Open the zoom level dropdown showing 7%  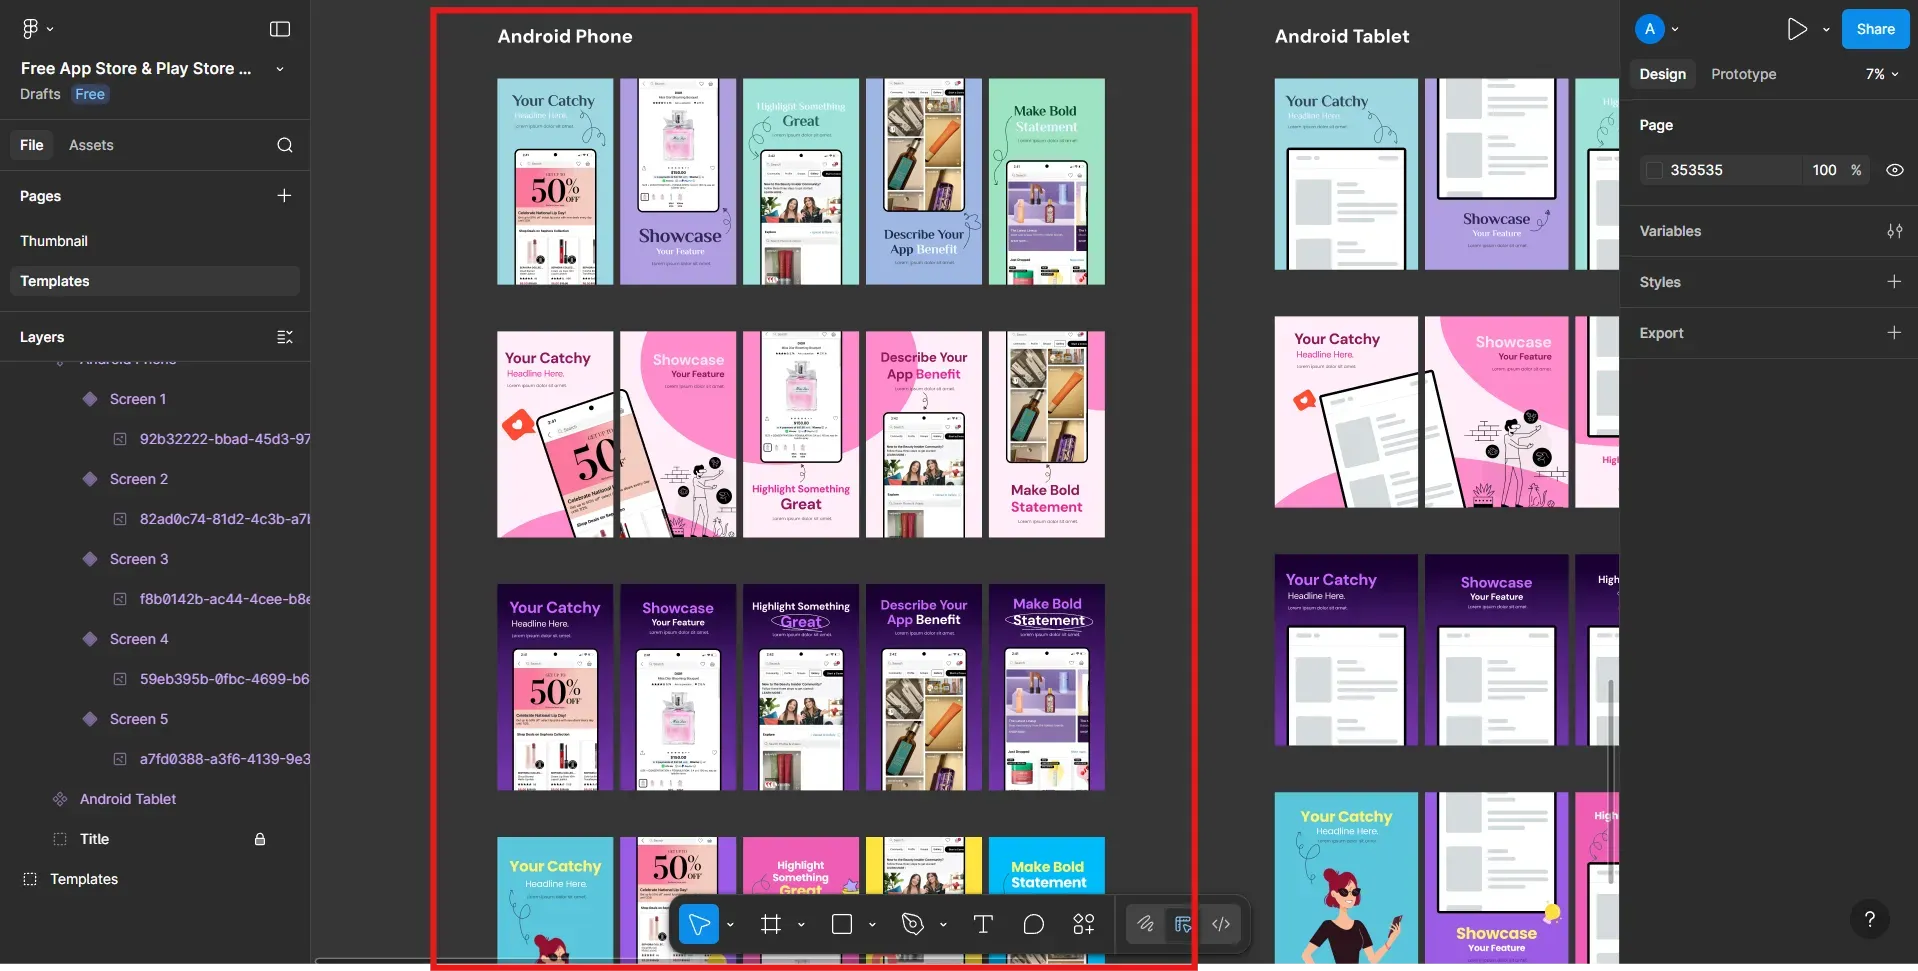tap(1881, 73)
